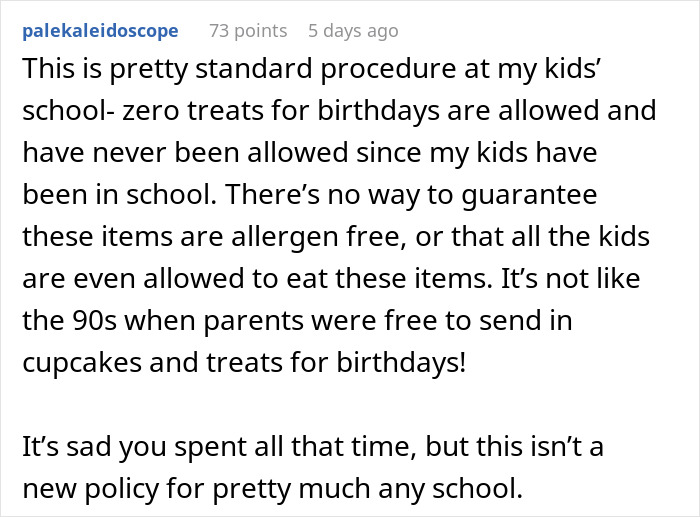The height and width of the screenshot is (517, 700).
Task: Open the '5 days ago' timestamp permalink
Action: point(353,31)
